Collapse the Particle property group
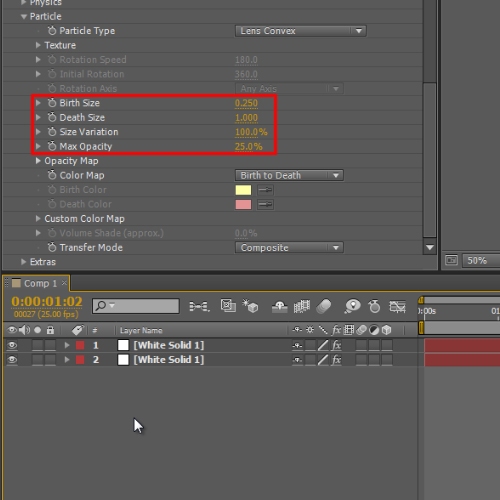Image resolution: width=500 pixels, height=500 pixels. tap(23, 16)
